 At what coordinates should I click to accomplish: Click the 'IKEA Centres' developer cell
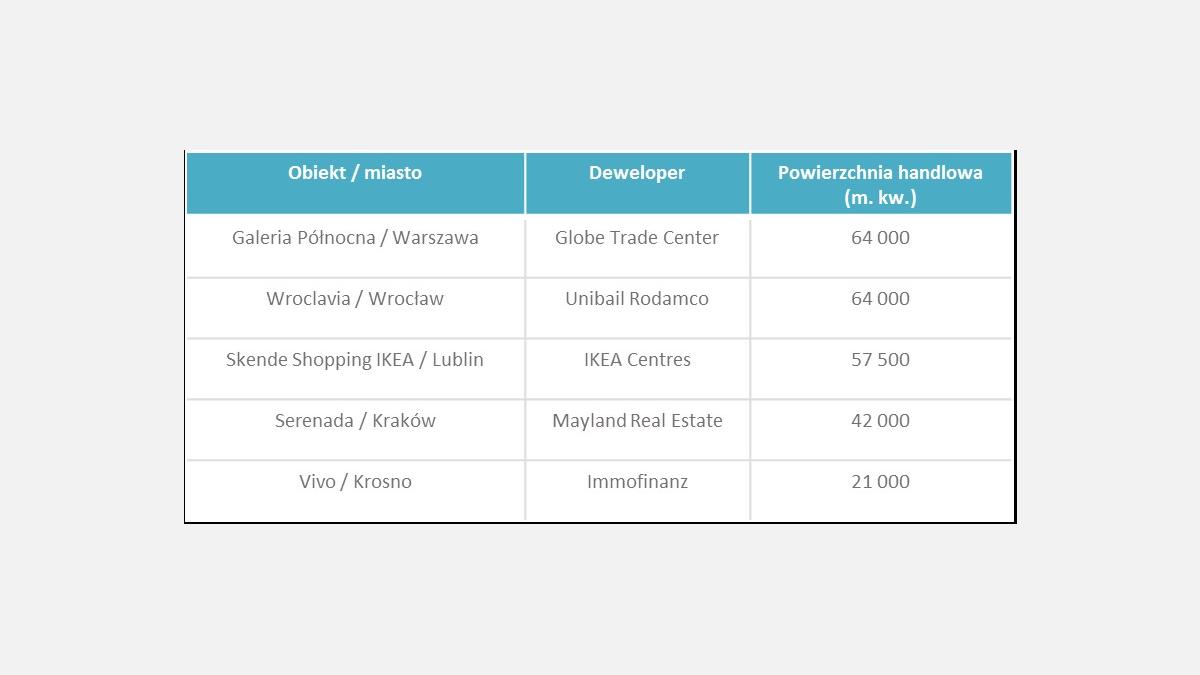click(x=637, y=360)
